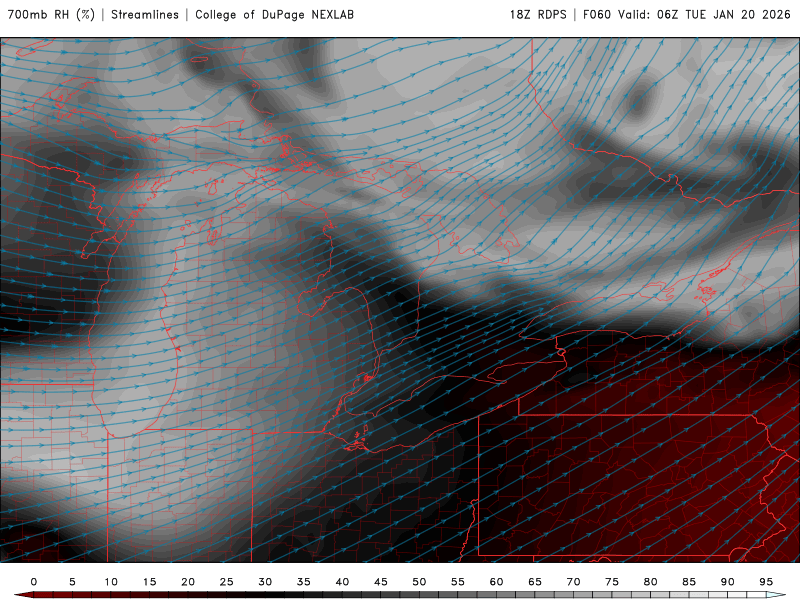800x600 pixels.
Task: Click the colorbar label "95"
Action: tap(766, 582)
